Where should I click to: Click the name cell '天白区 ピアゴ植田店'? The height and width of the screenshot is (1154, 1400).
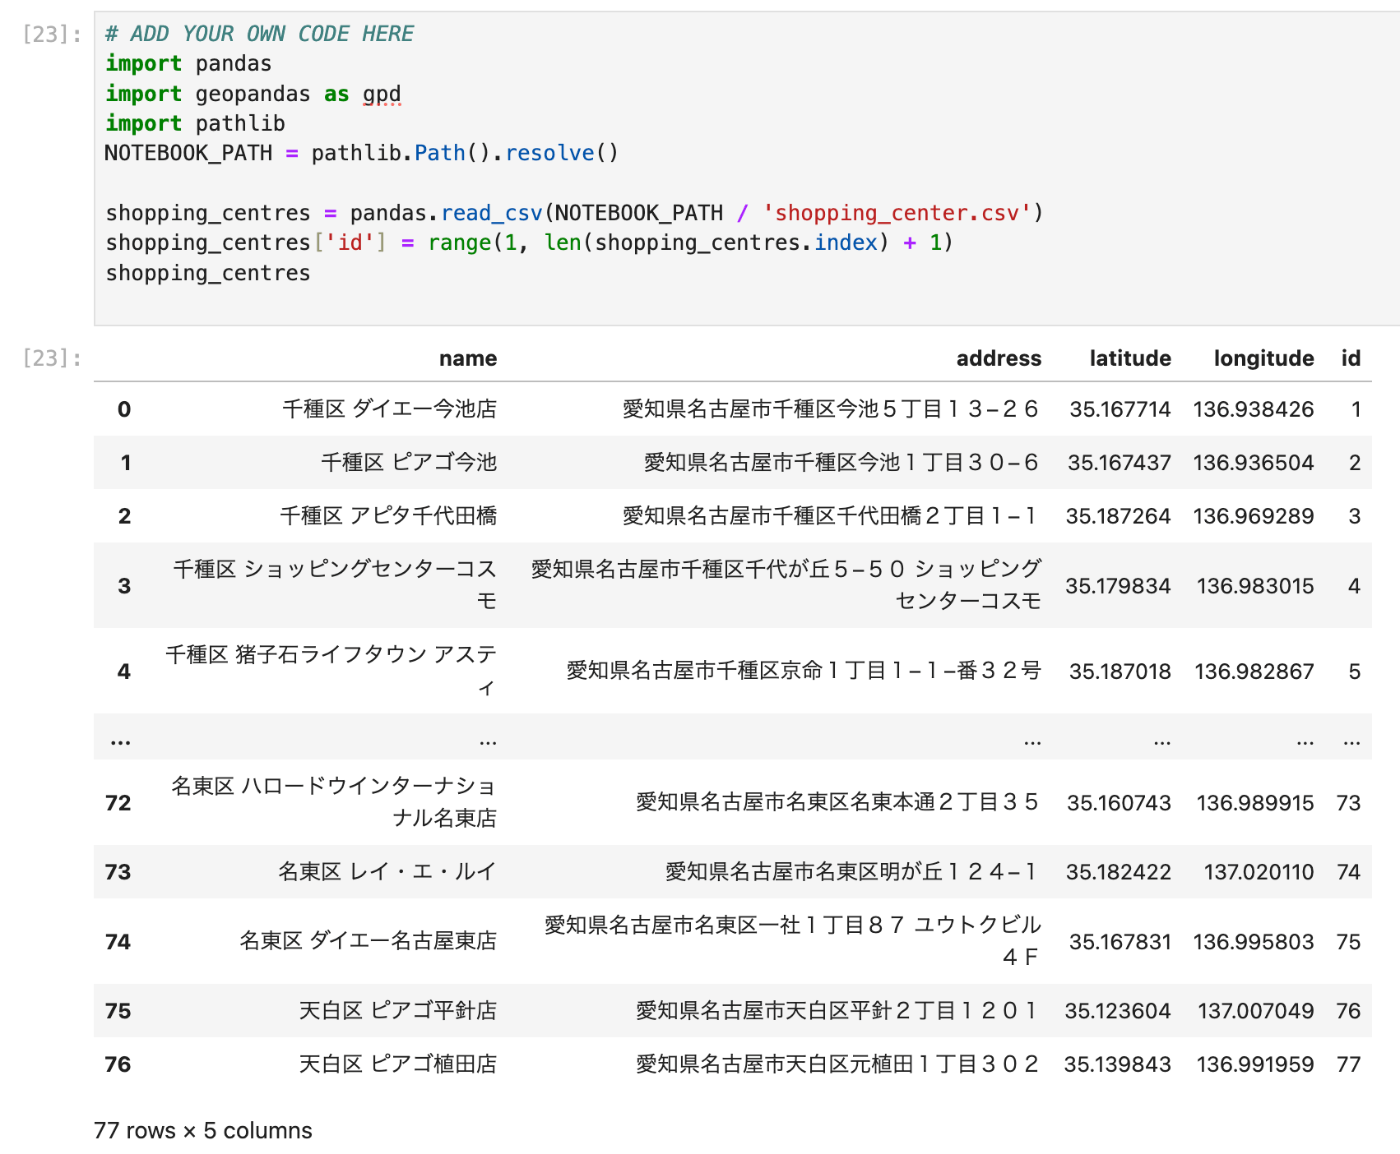point(398,1064)
